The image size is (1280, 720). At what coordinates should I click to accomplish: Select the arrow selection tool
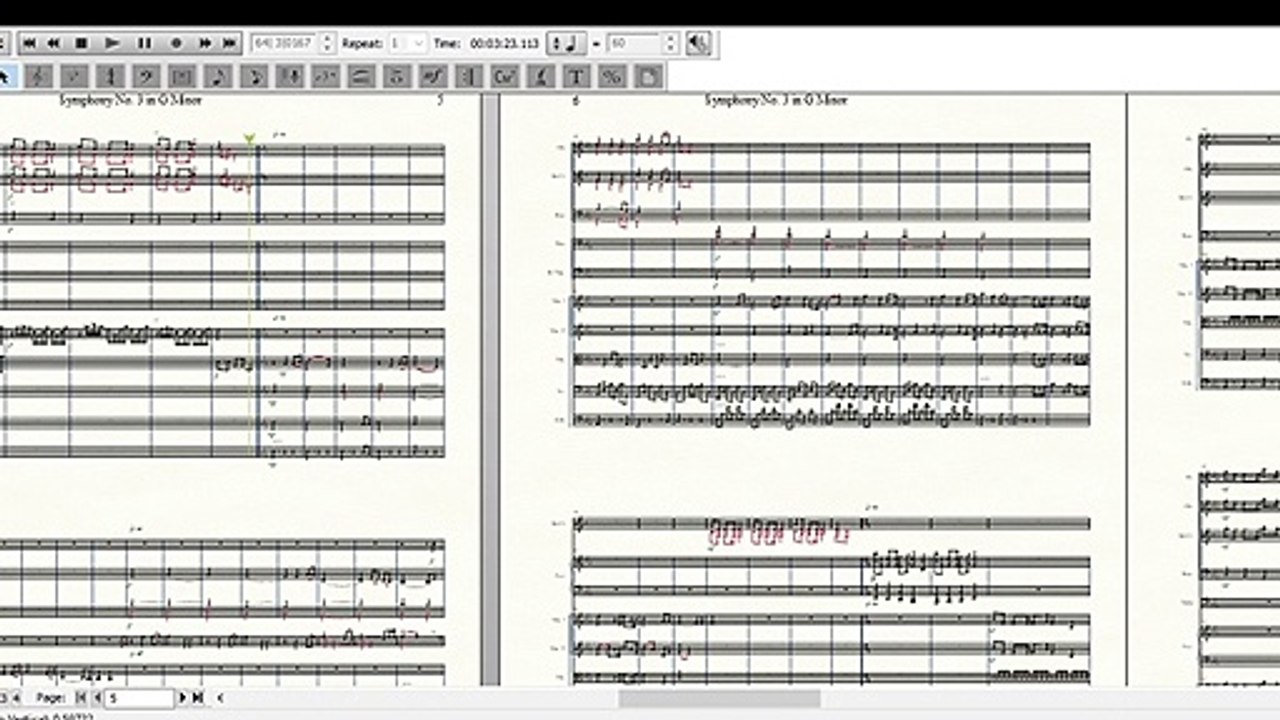pos(5,76)
